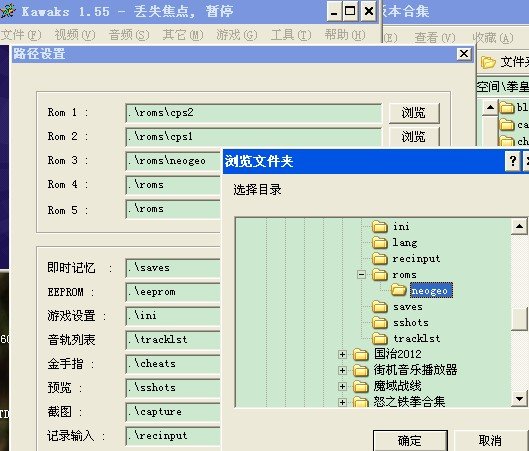Click the help ? button in 浏览文件夹 dialog
The width and height of the screenshot is (529, 451).
pyautogui.click(x=512, y=161)
